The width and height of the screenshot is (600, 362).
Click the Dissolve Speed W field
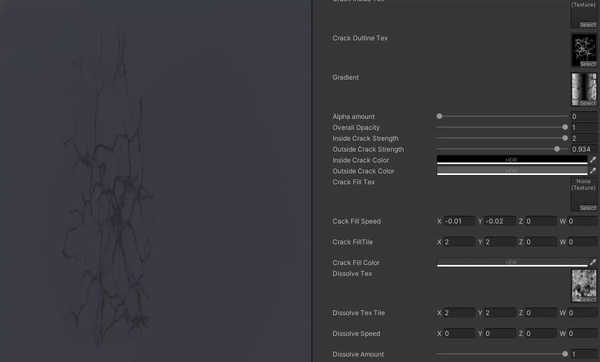582,333
